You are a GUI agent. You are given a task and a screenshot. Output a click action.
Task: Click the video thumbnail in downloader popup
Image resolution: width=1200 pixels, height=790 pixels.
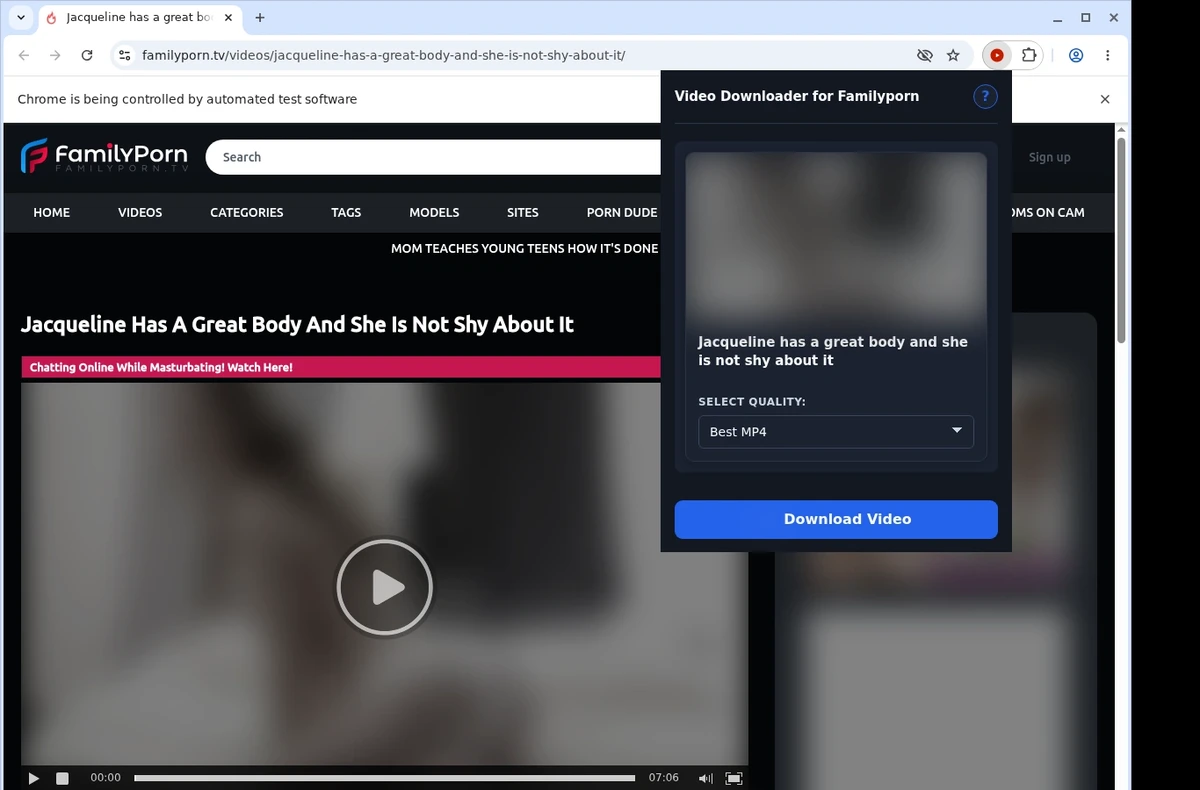836,238
